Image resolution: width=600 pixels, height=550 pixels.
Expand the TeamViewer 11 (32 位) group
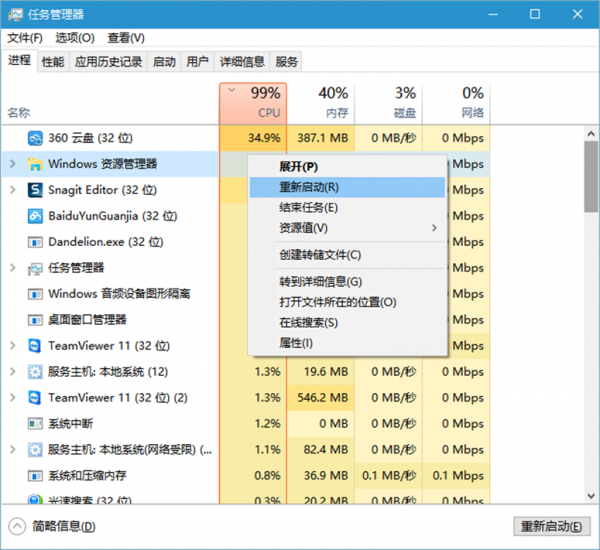click(13, 346)
